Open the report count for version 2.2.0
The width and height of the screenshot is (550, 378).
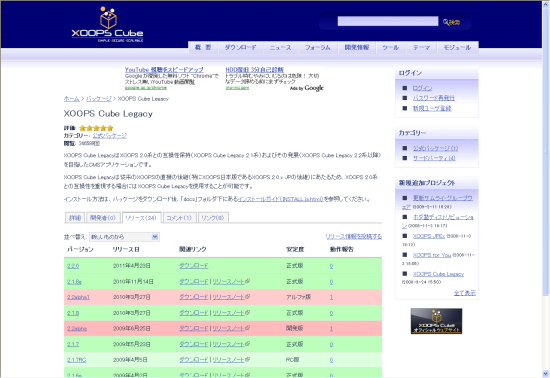point(331,266)
